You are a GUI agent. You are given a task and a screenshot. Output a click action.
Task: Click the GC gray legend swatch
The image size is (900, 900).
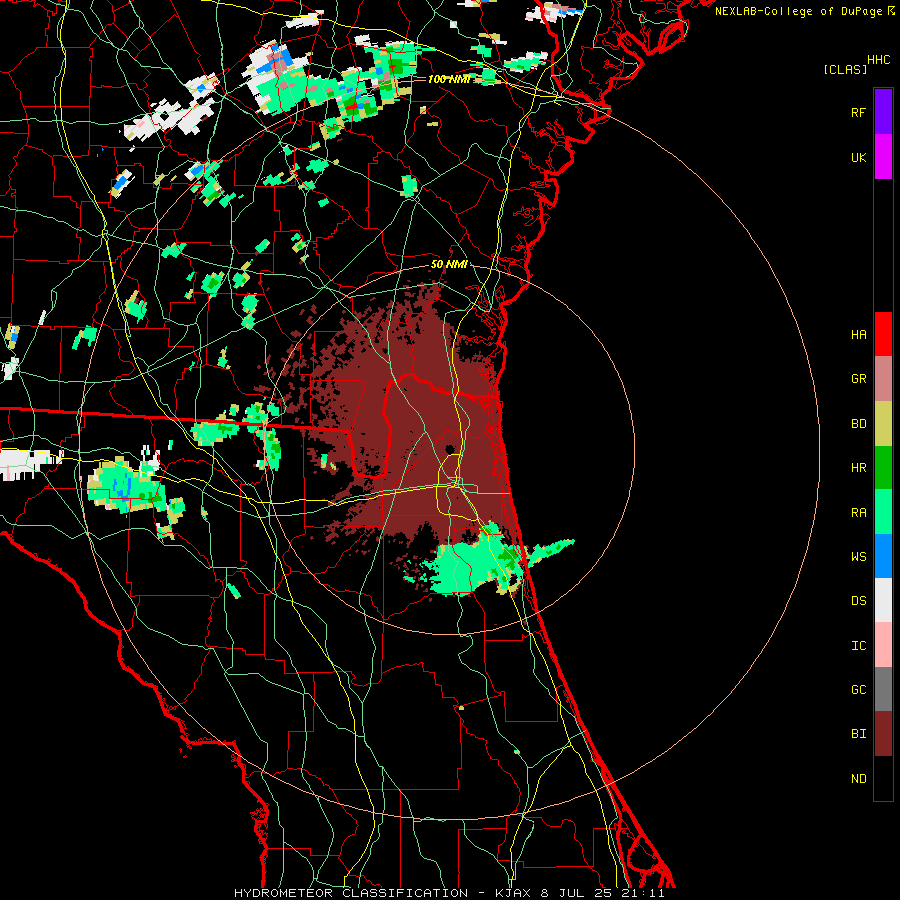pyautogui.click(x=883, y=689)
